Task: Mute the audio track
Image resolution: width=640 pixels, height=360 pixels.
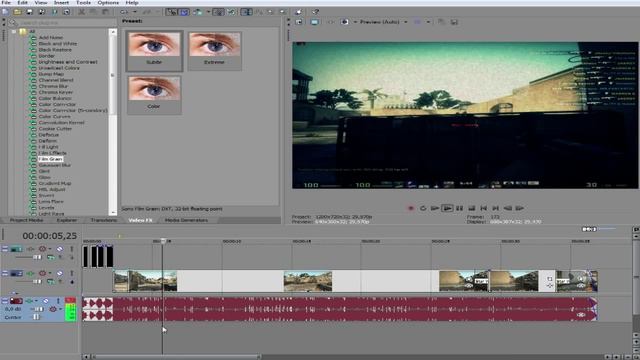Action: 46,301
